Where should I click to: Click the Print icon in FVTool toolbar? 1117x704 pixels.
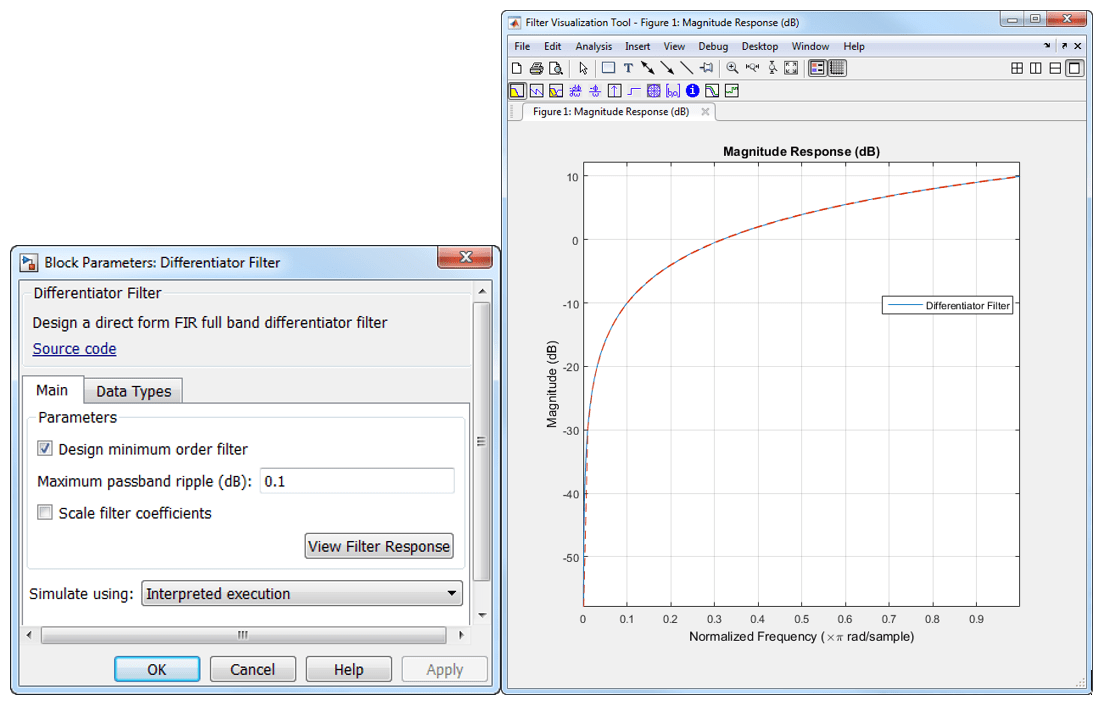pos(536,68)
